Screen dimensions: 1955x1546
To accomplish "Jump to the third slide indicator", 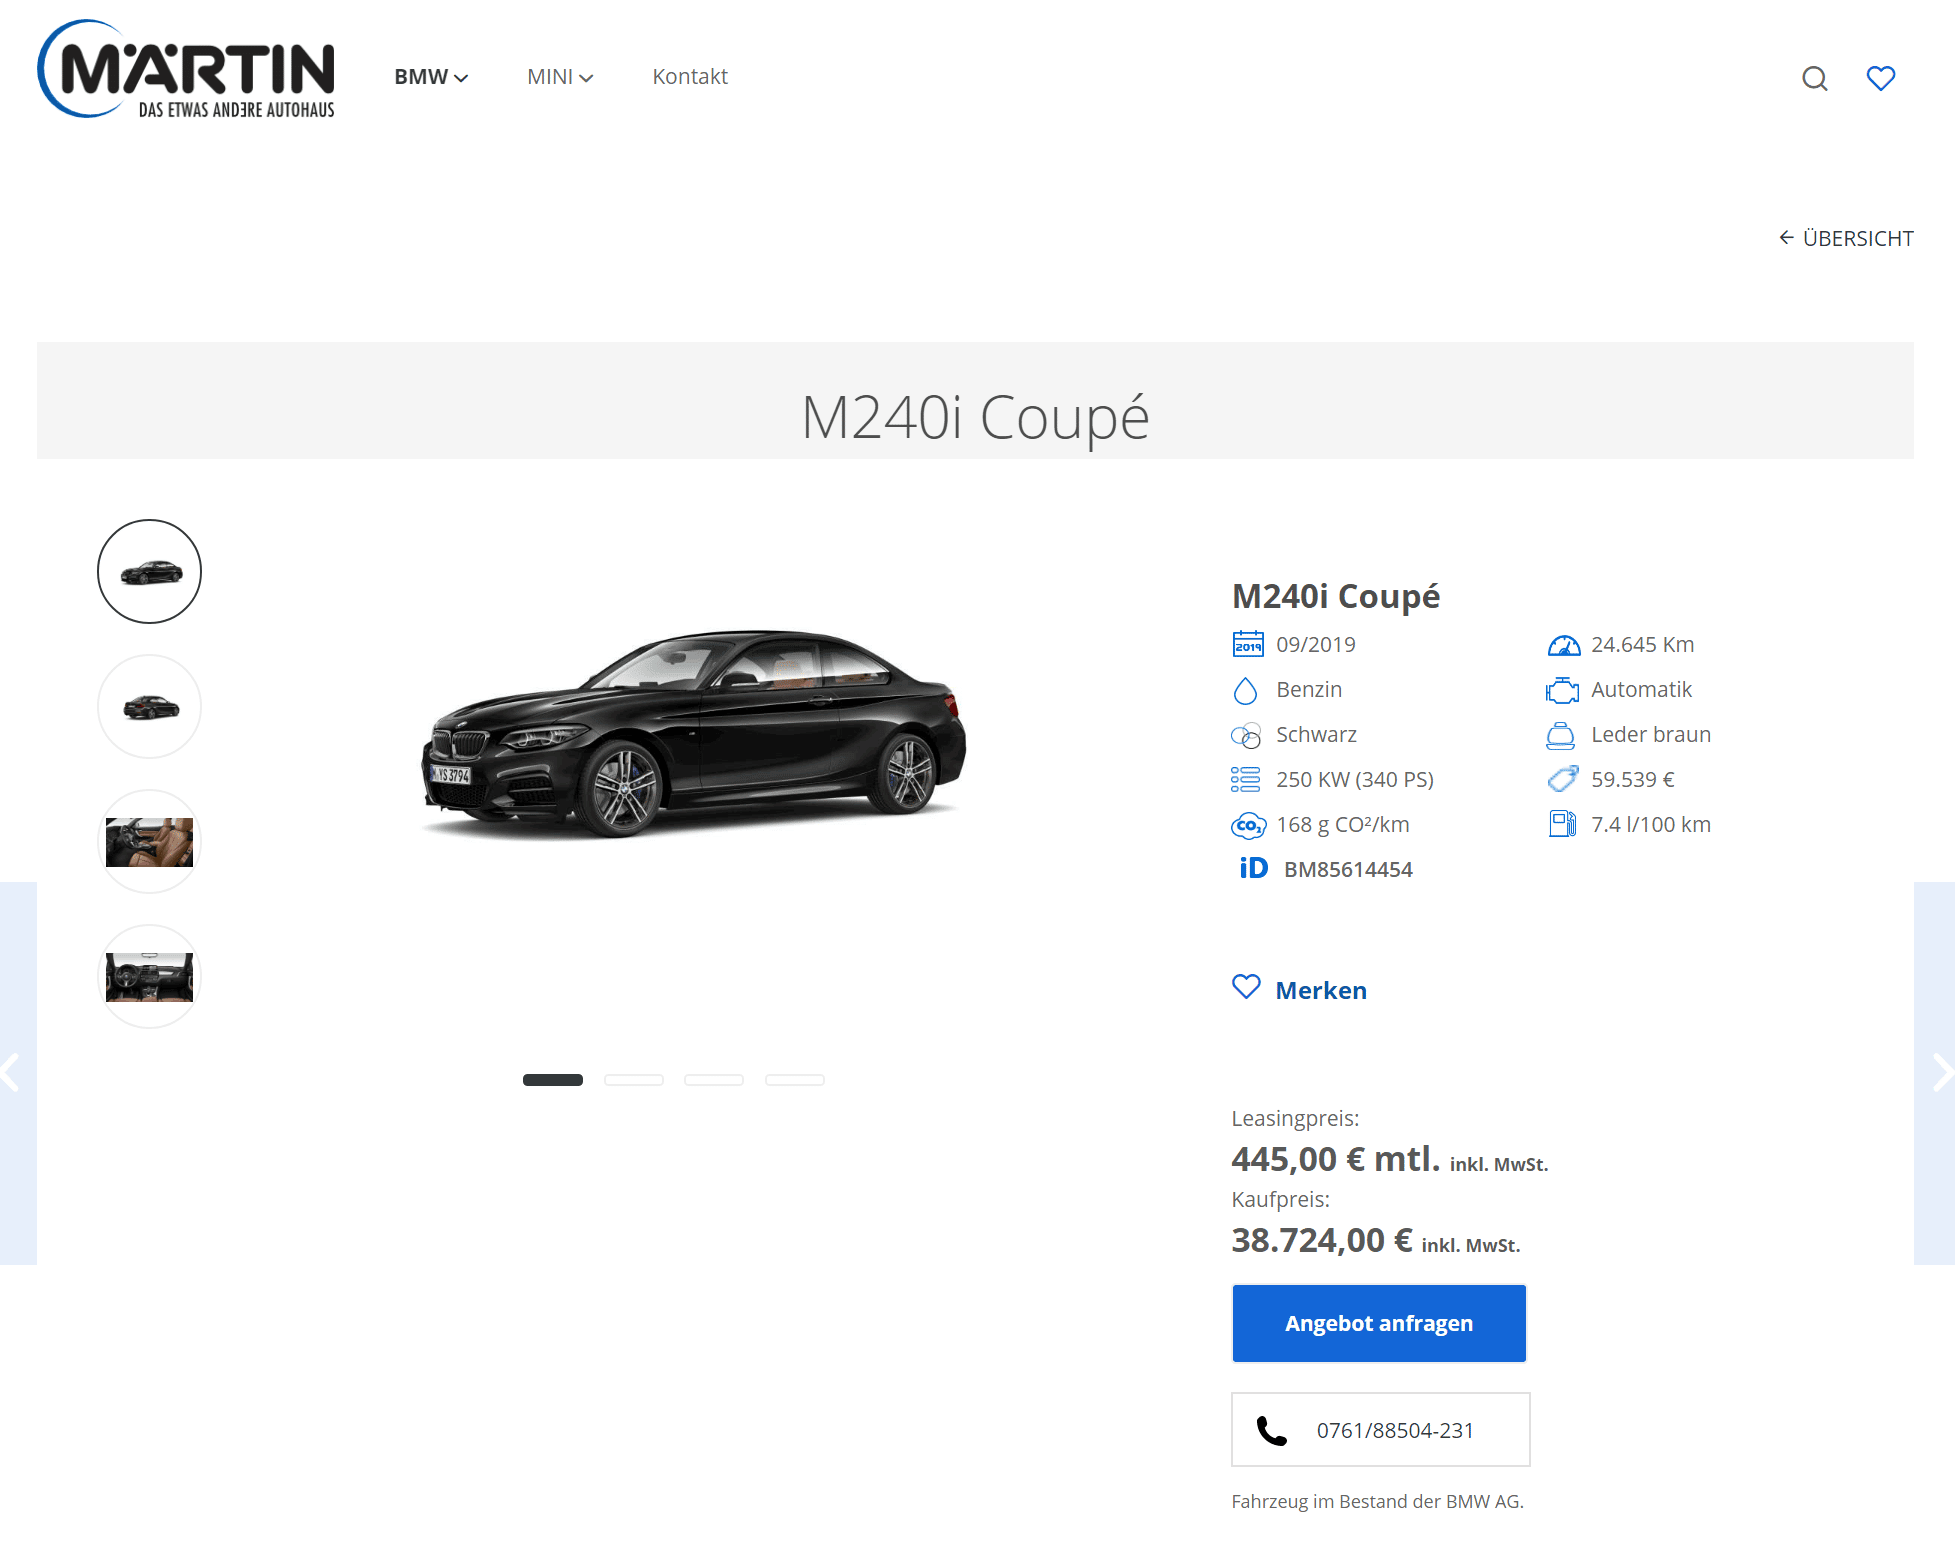I will click(714, 1080).
